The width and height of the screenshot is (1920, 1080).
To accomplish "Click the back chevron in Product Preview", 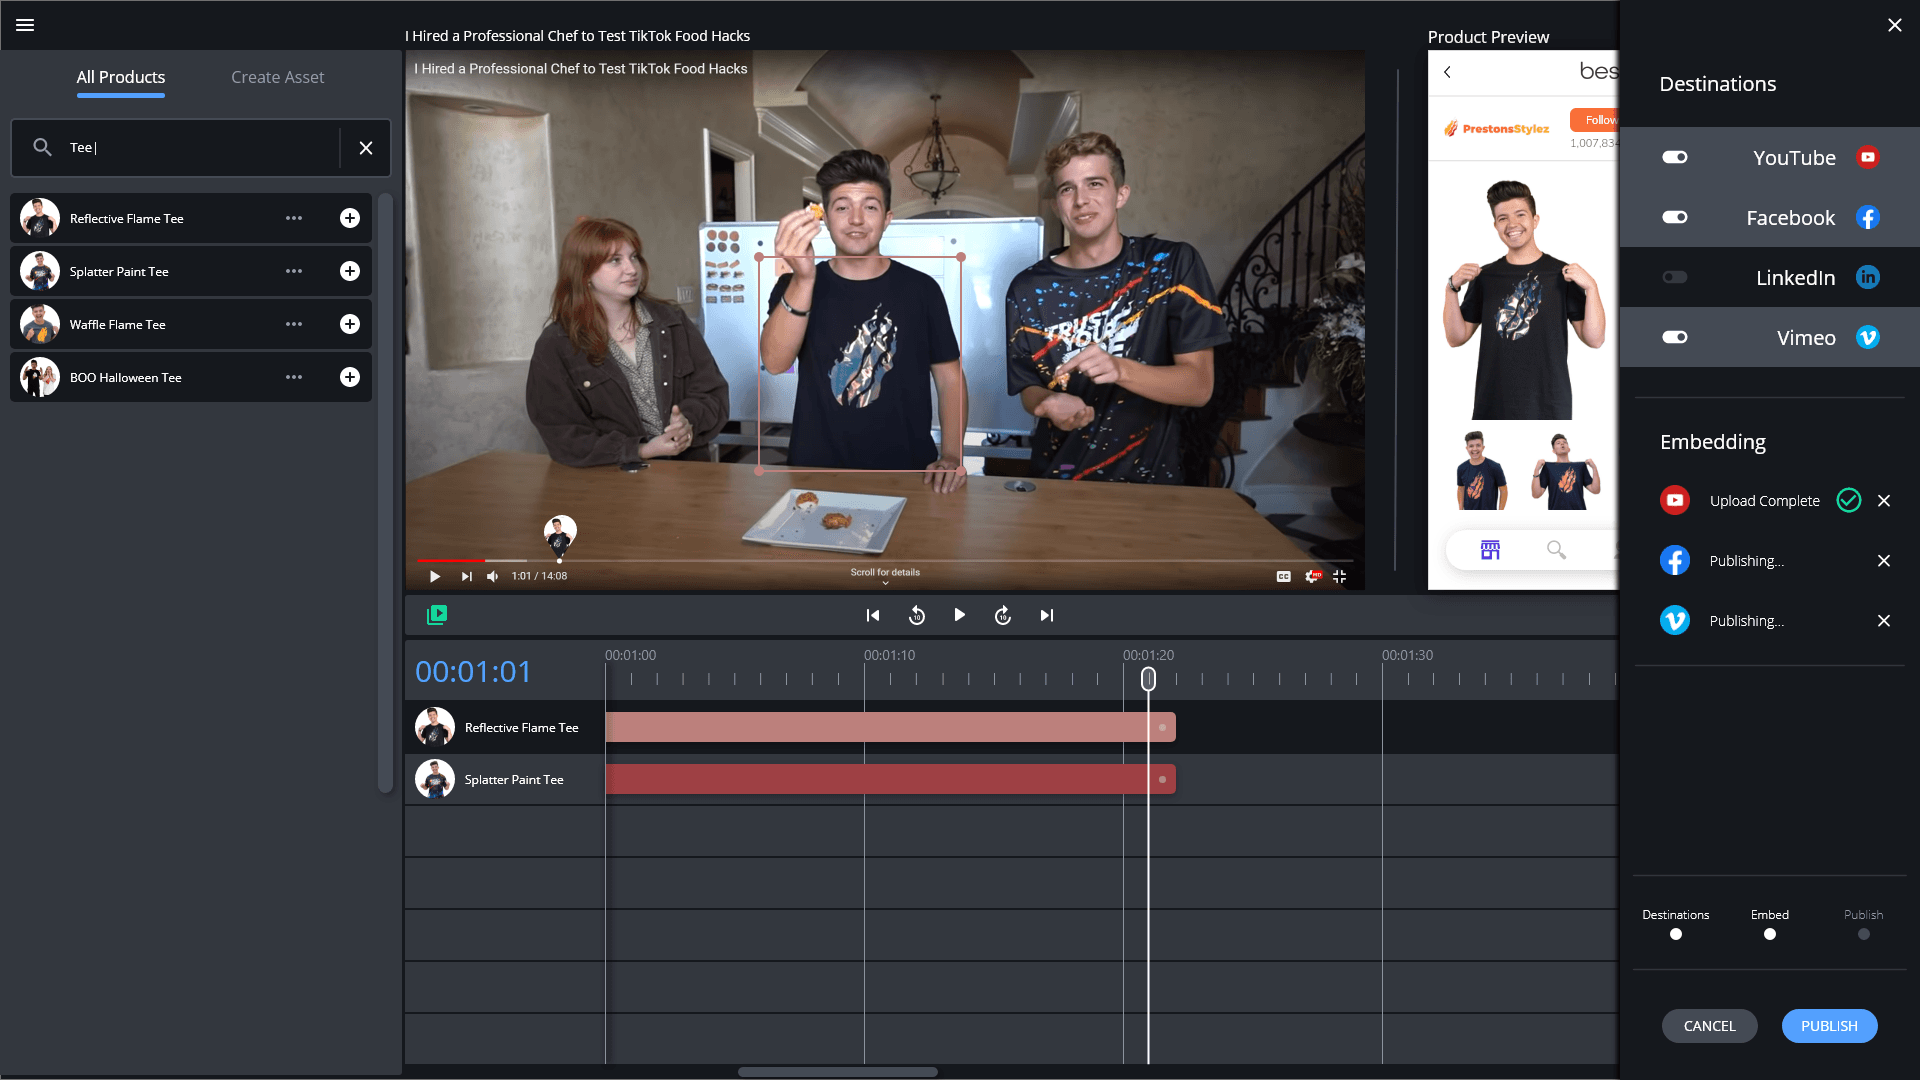I will click(x=1449, y=71).
